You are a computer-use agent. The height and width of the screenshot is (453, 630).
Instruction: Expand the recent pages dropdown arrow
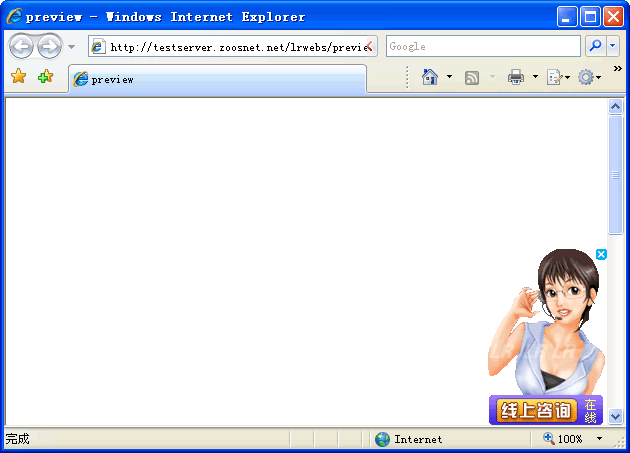point(71,47)
